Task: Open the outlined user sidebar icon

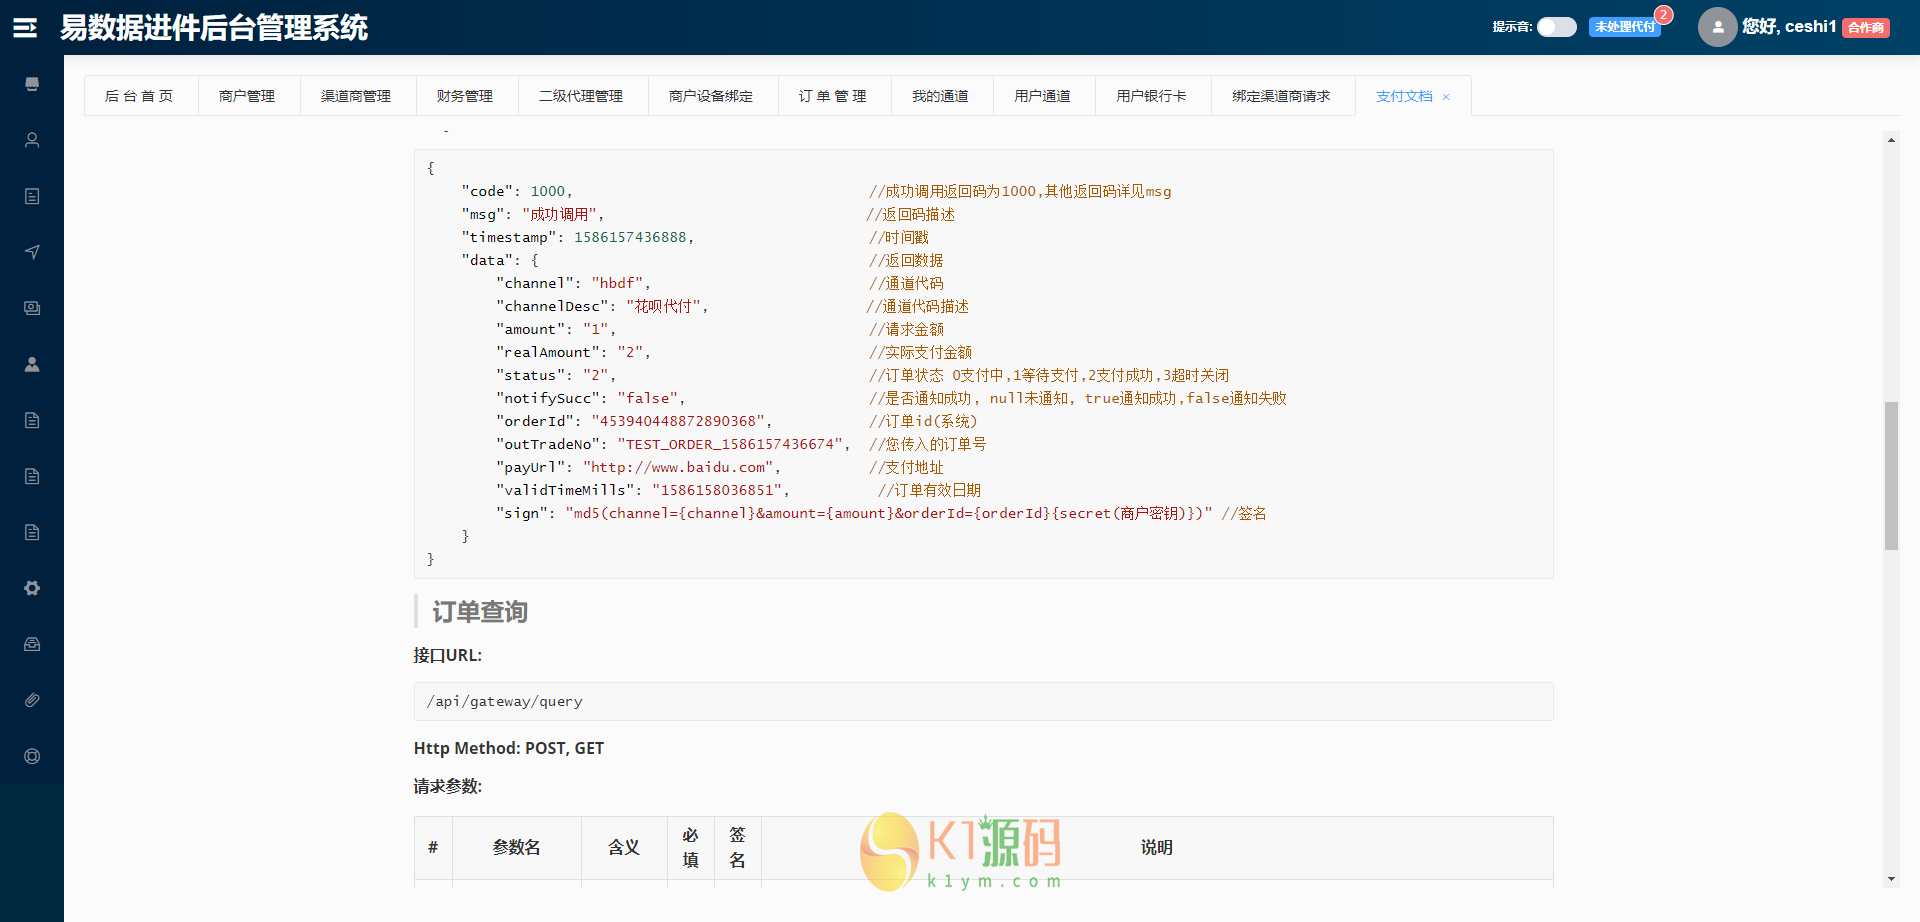Action: pyautogui.click(x=32, y=140)
